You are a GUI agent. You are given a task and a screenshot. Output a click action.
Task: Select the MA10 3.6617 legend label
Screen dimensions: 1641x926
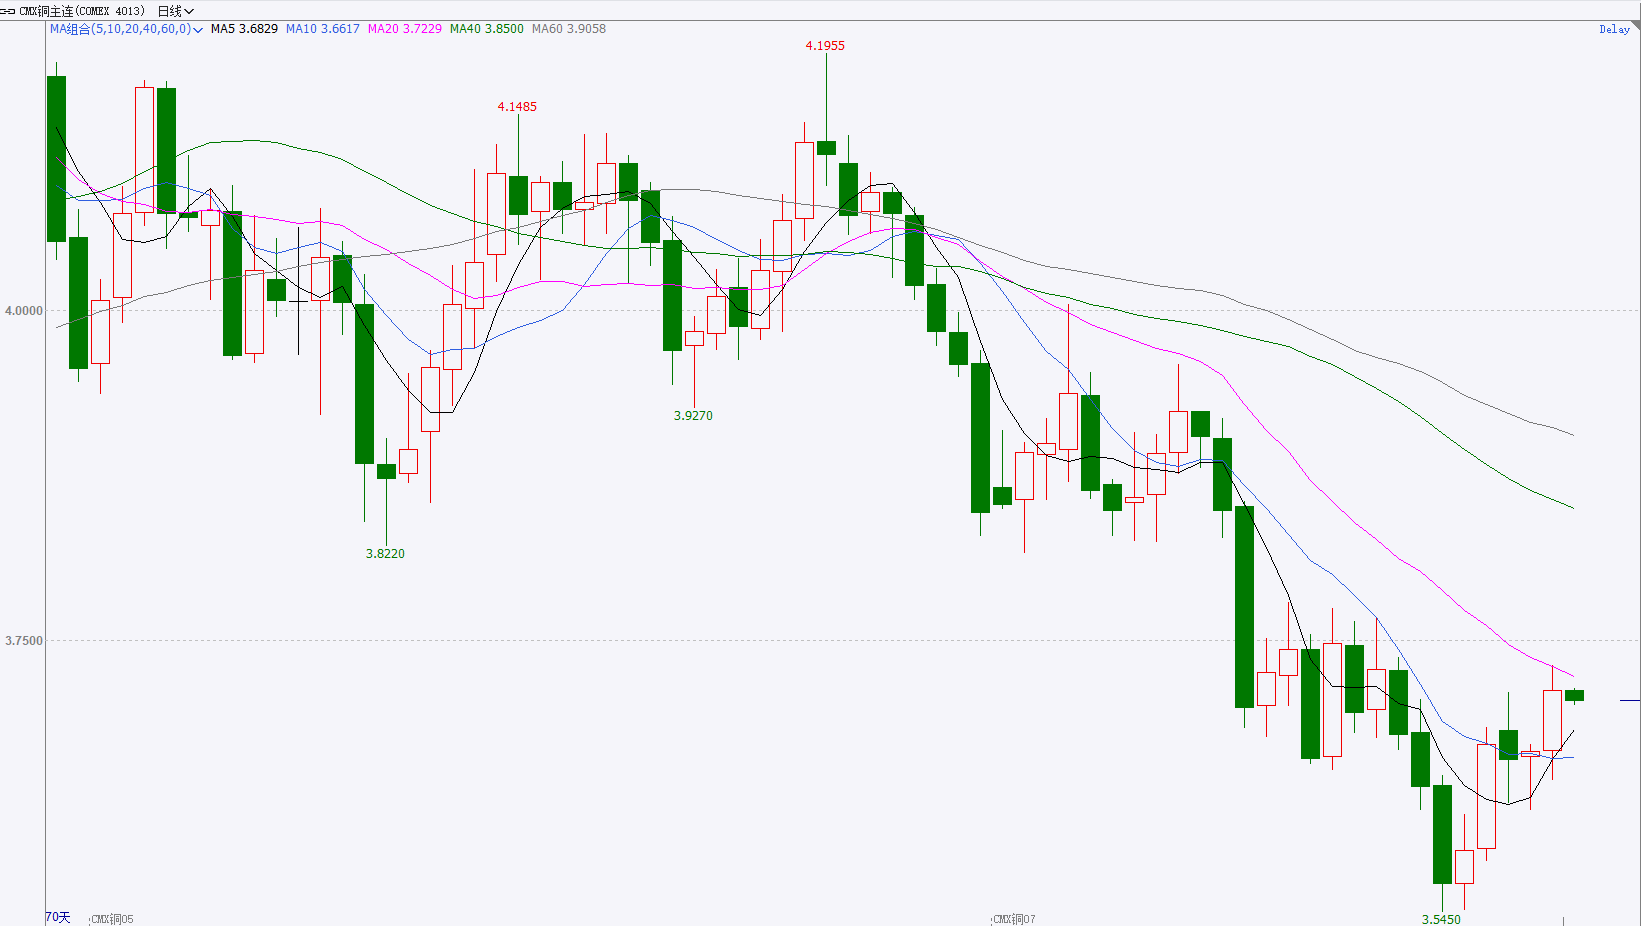pyautogui.click(x=323, y=29)
